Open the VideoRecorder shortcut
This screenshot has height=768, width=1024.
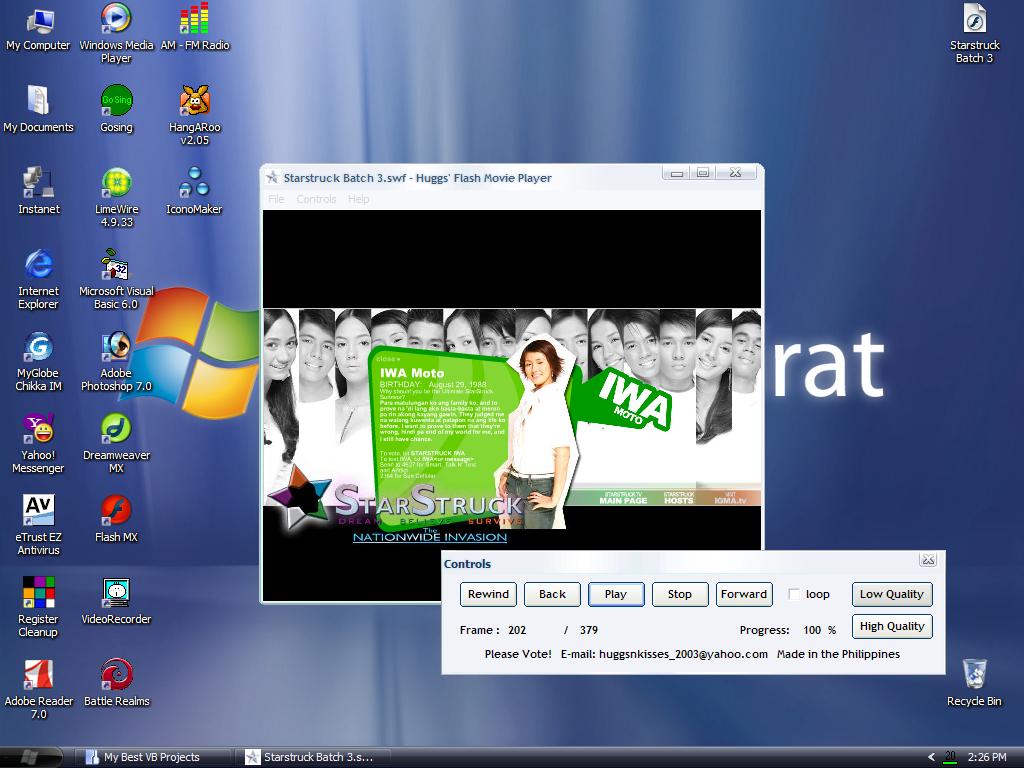point(116,593)
